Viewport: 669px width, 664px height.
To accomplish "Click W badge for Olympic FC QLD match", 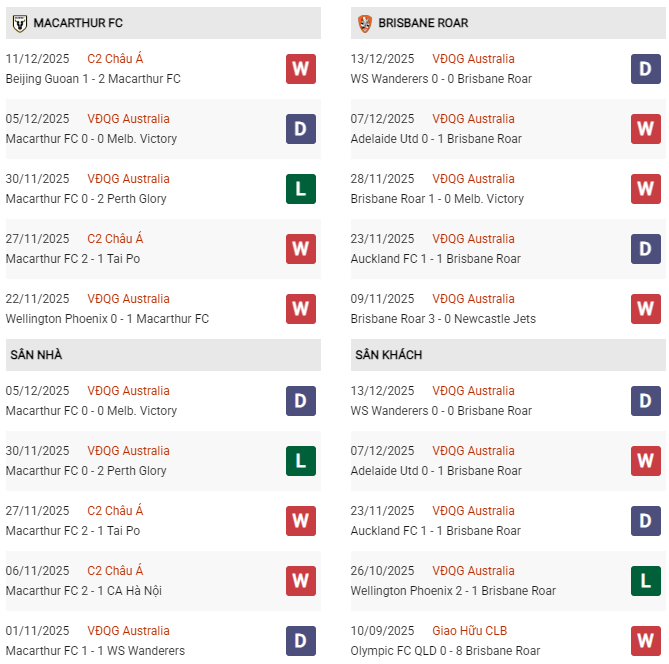I will (646, 641).
